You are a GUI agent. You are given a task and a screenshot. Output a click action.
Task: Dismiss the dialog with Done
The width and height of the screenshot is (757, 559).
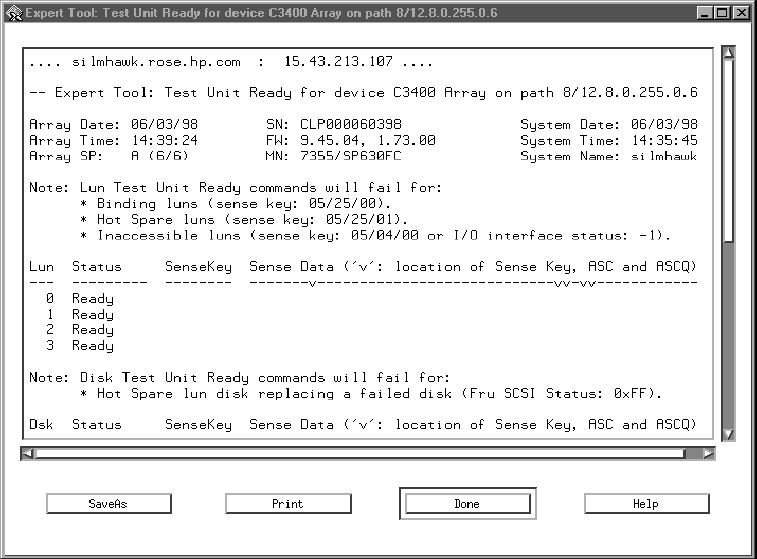[x=466, y=504]
